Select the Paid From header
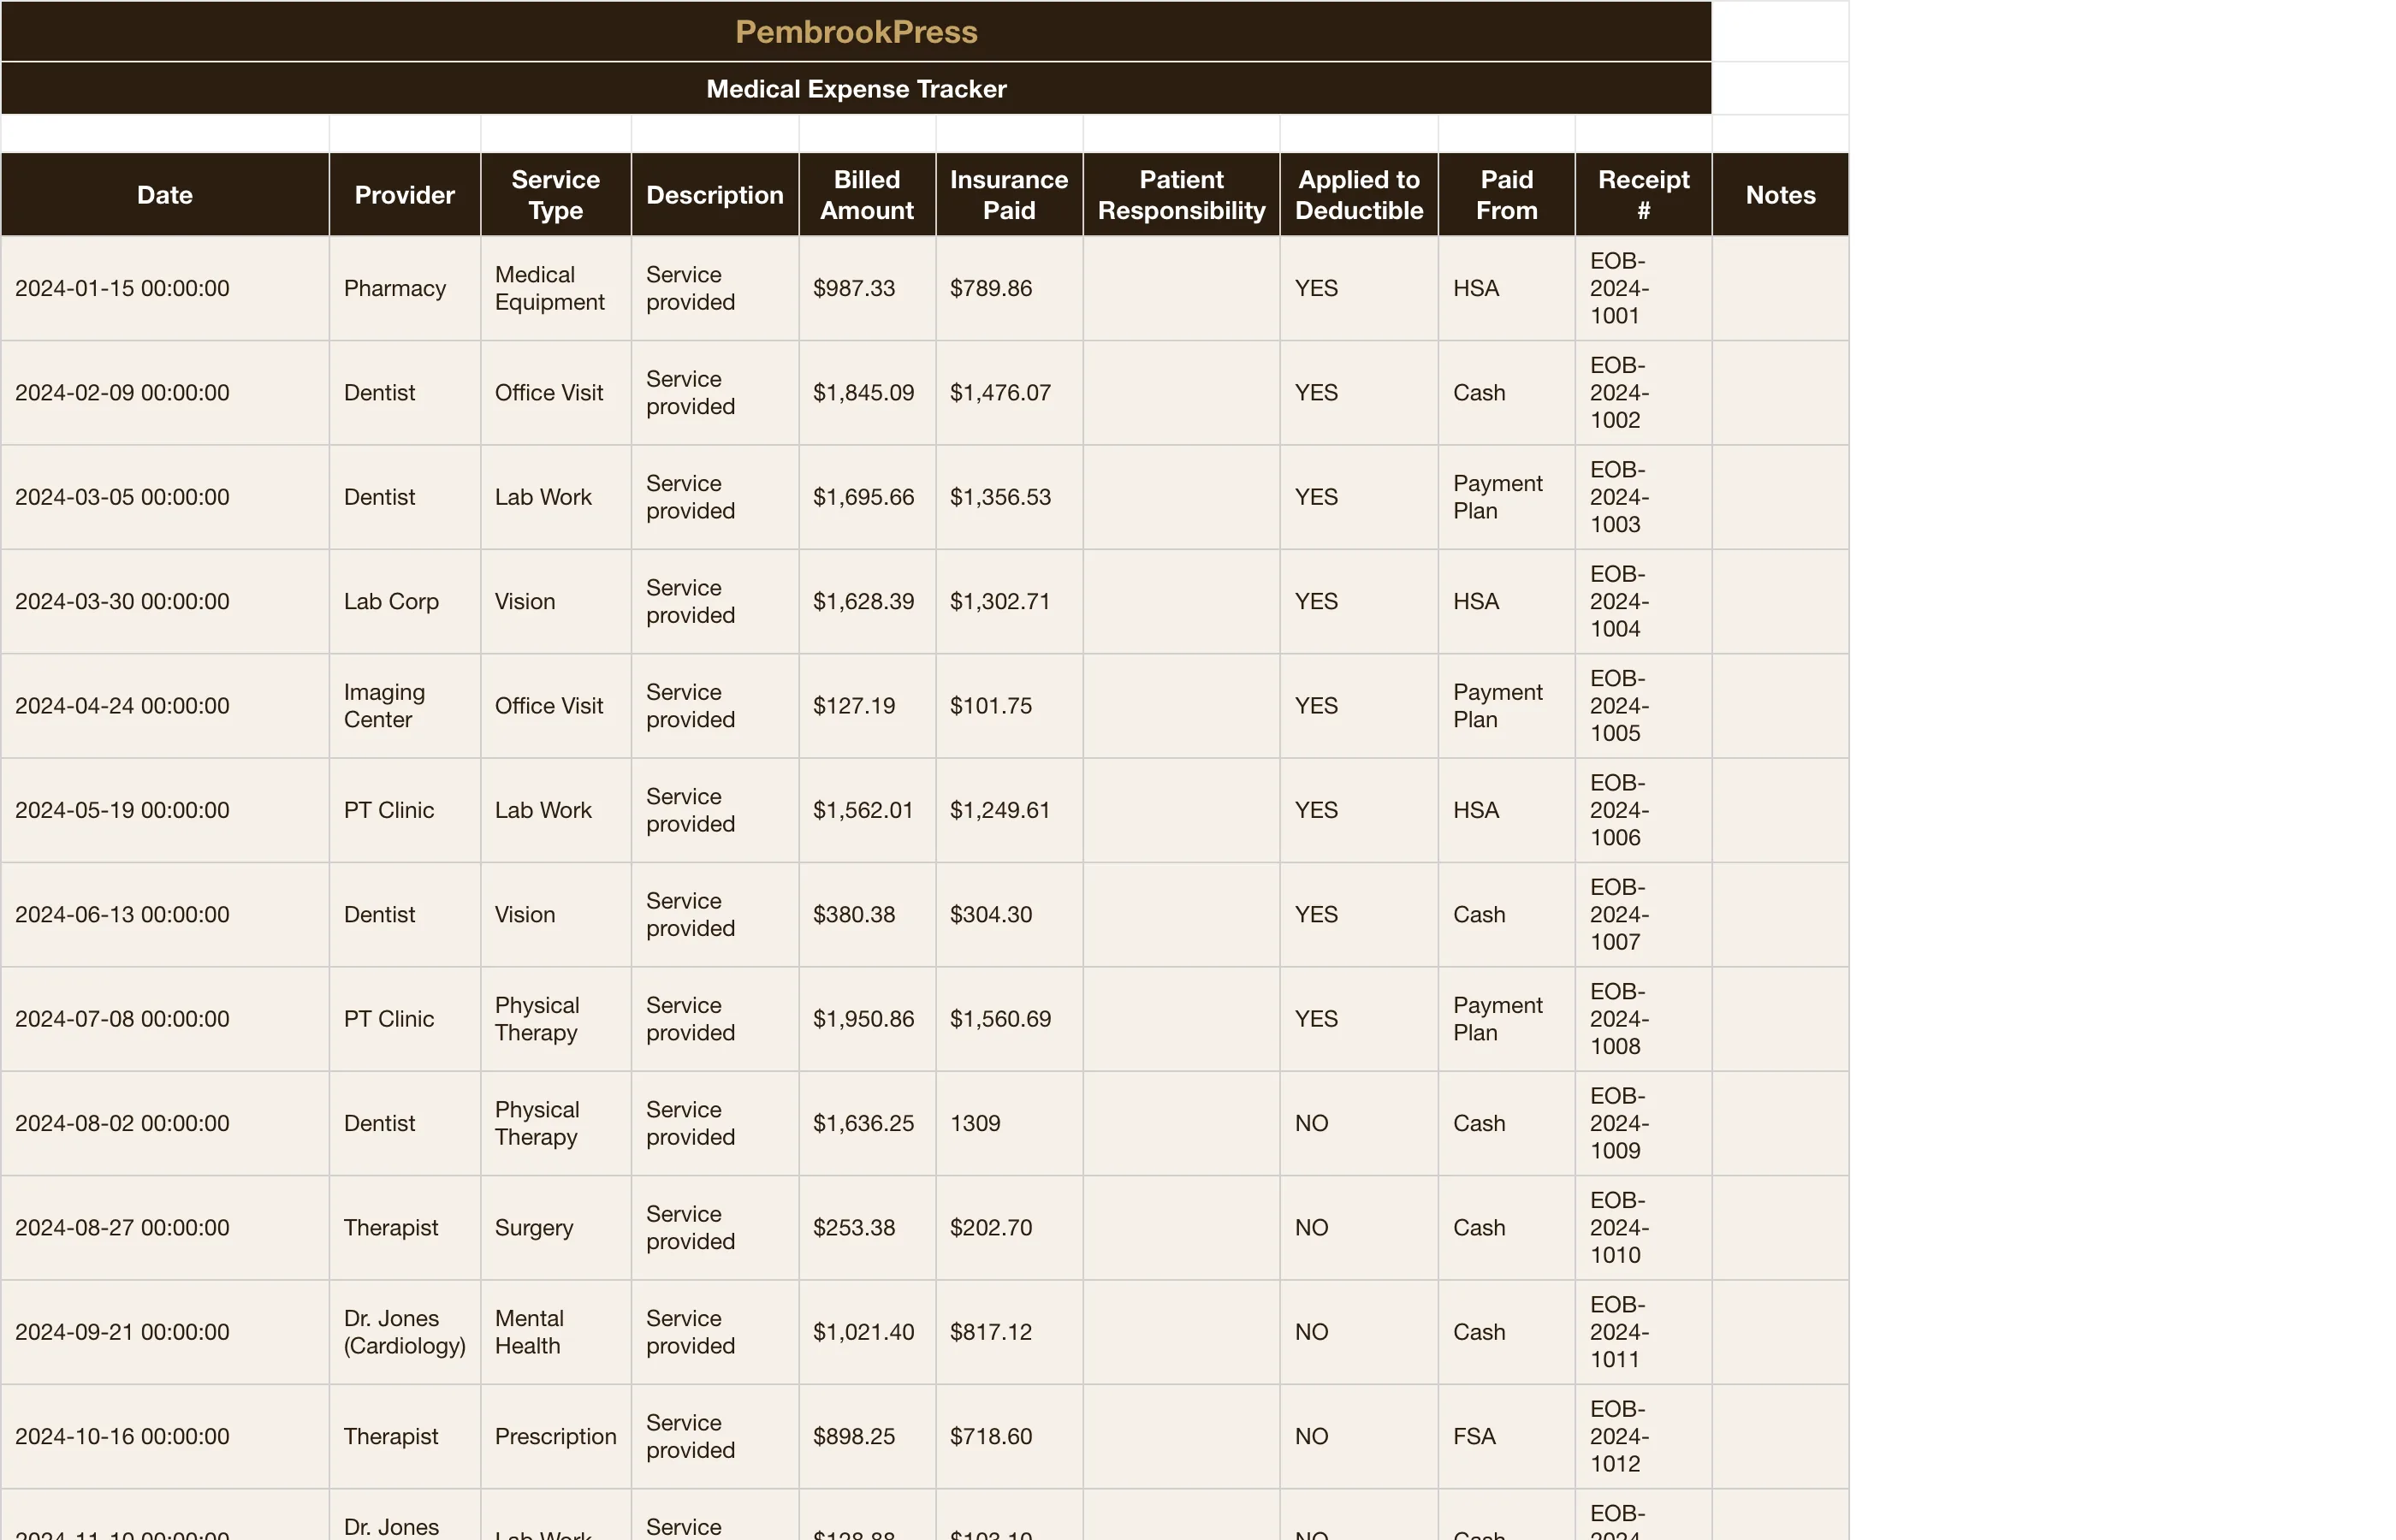This screenshot has height=1540, width=2396. click(x=1507, y=195)
